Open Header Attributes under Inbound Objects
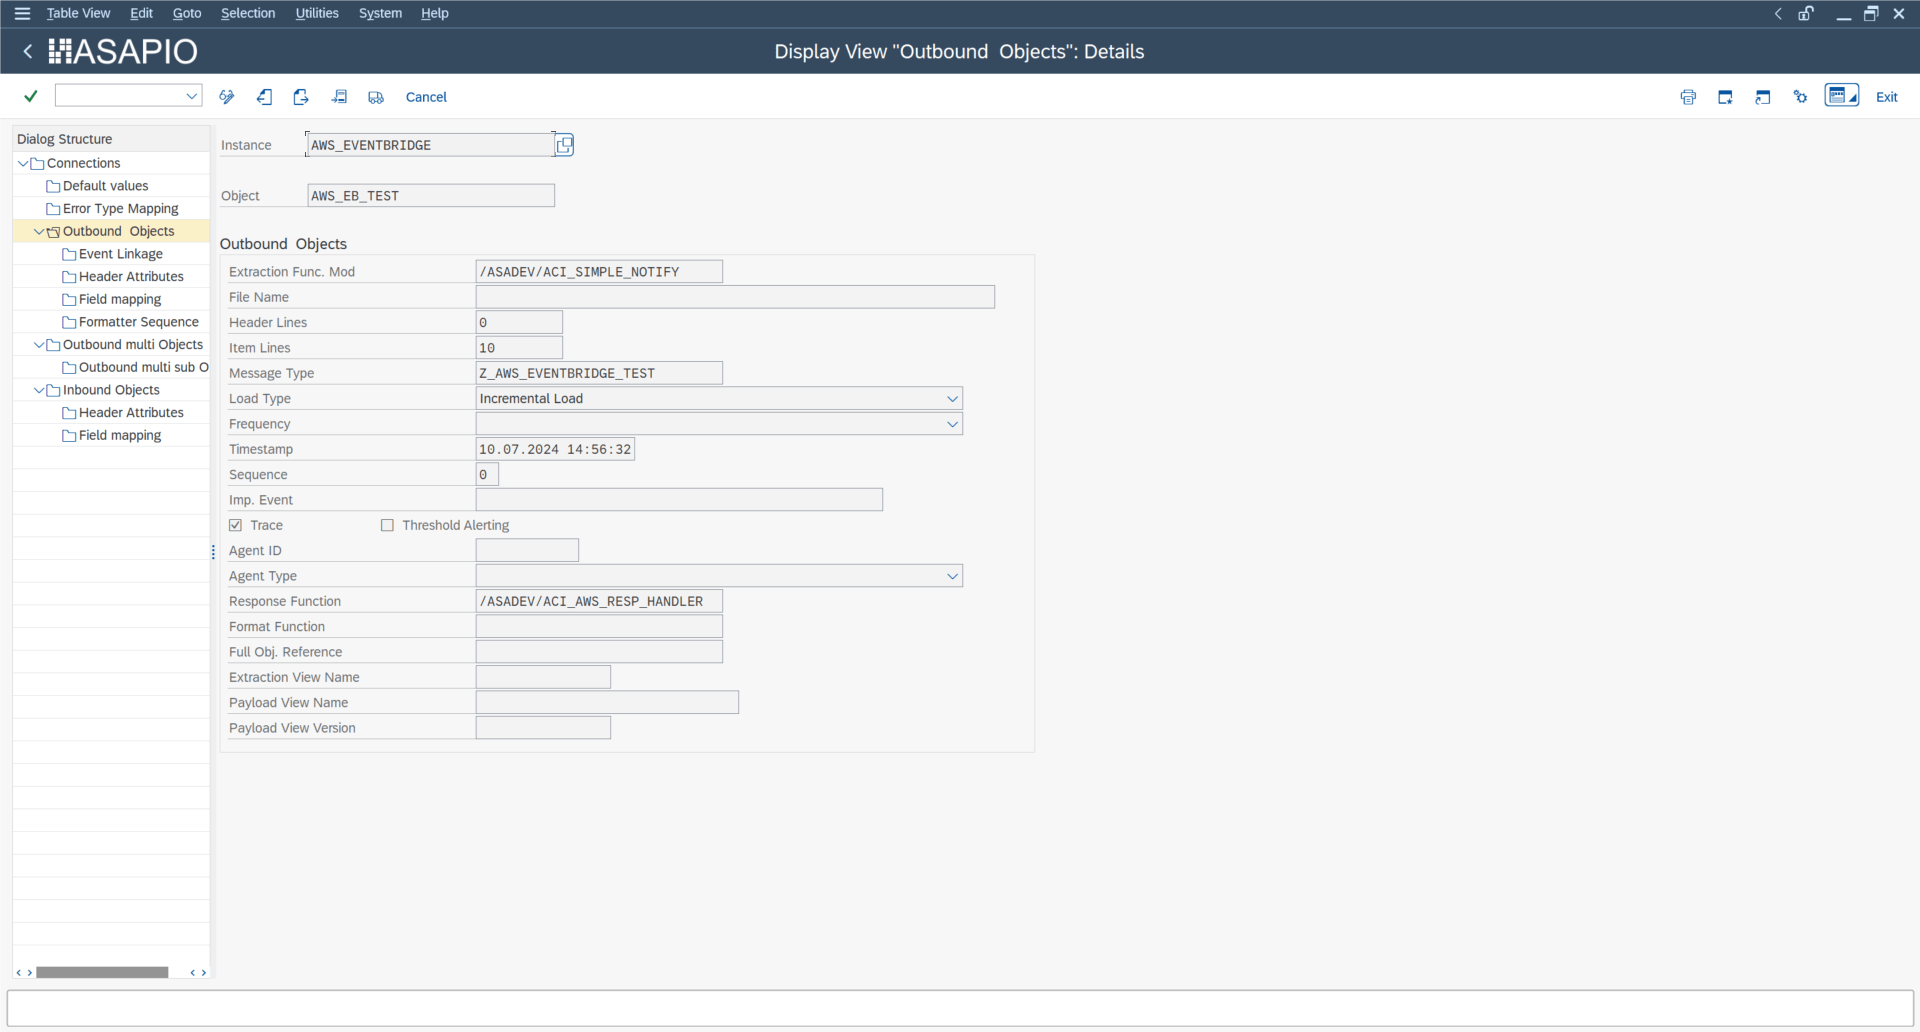This screenshot has height=1032, width=1920. (x=131, y=412)
